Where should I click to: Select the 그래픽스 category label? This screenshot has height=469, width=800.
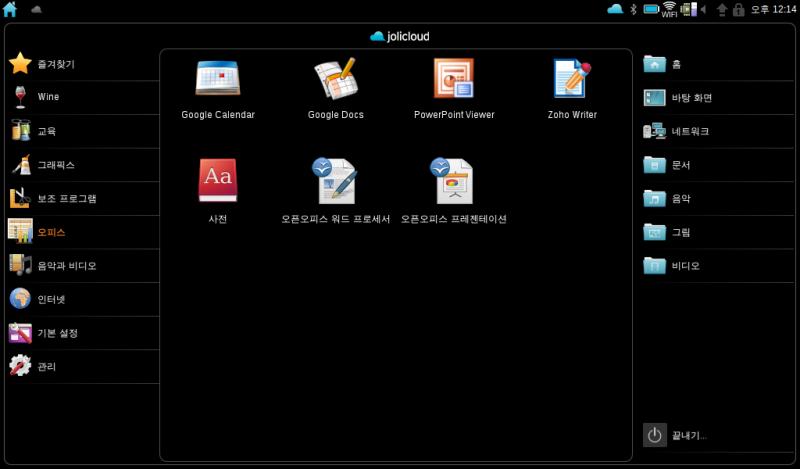tap(56, 165)
